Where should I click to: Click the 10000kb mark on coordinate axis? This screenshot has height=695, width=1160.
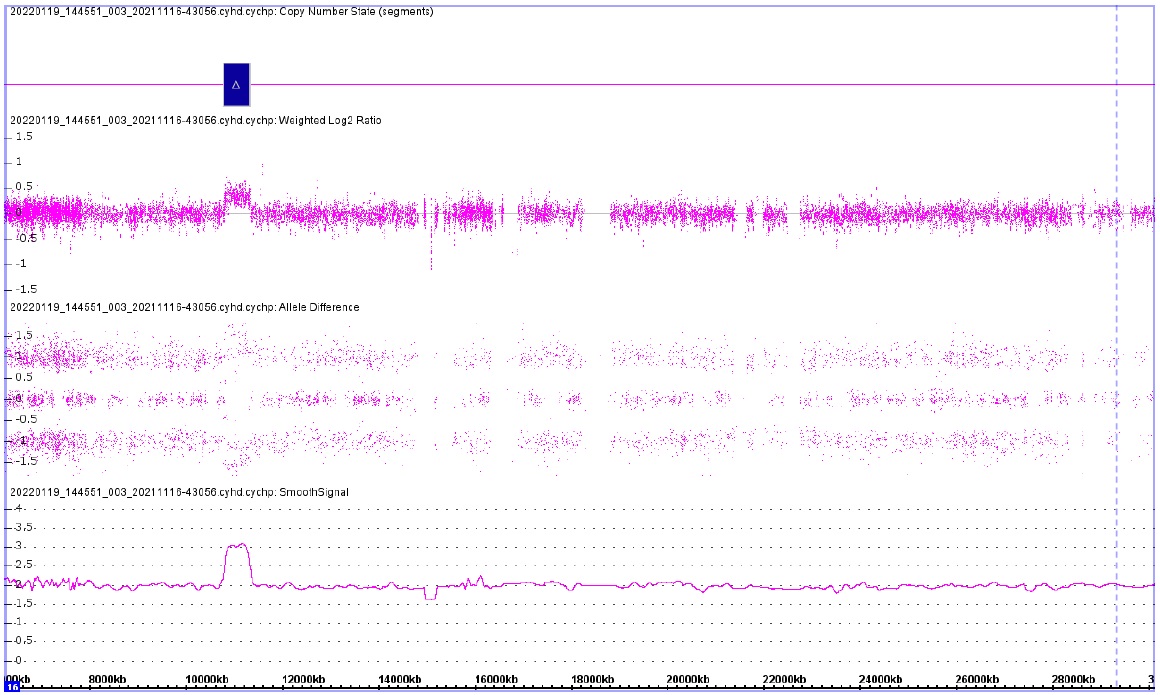(206, 680)
